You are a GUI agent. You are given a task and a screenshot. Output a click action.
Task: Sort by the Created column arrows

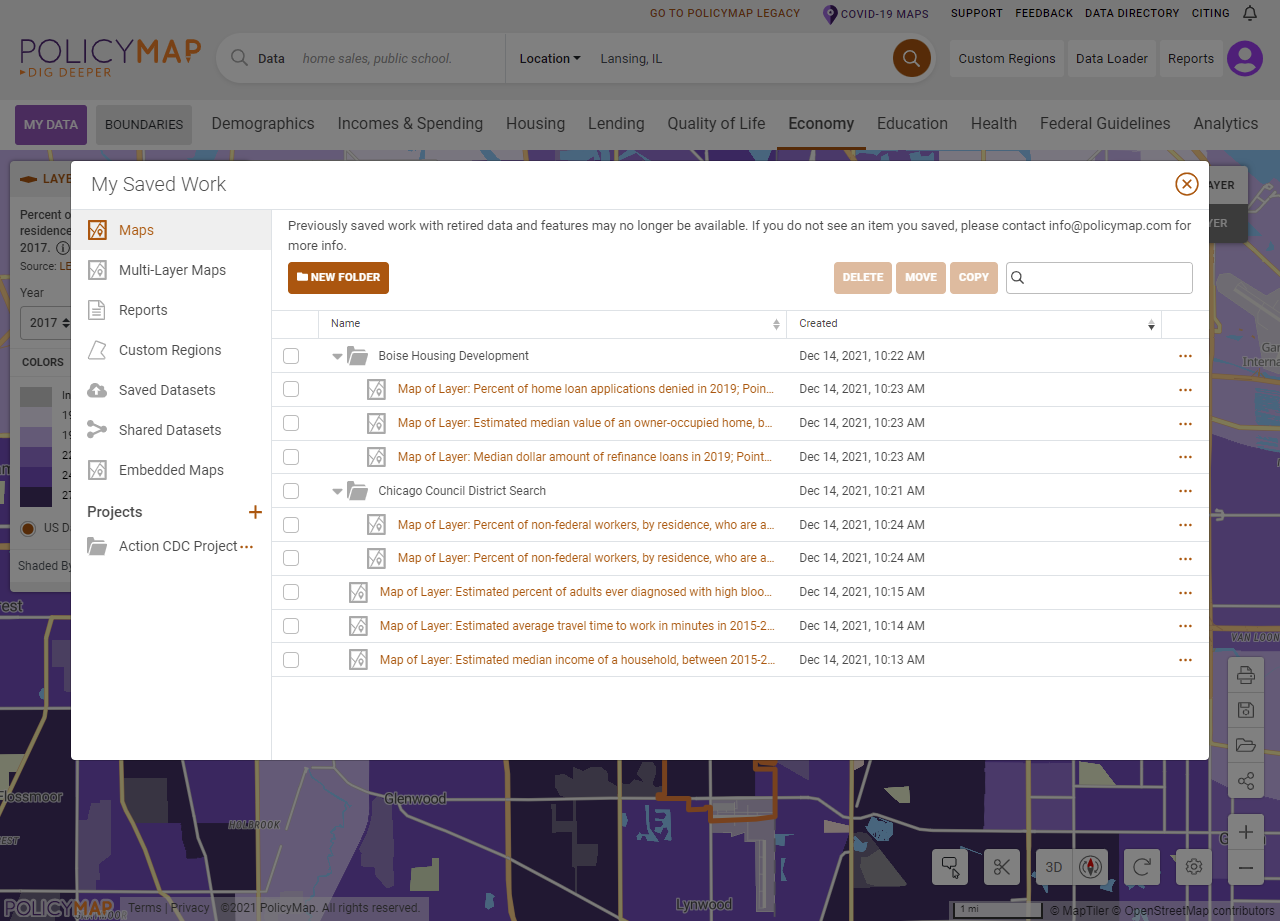click(1151, 324)
